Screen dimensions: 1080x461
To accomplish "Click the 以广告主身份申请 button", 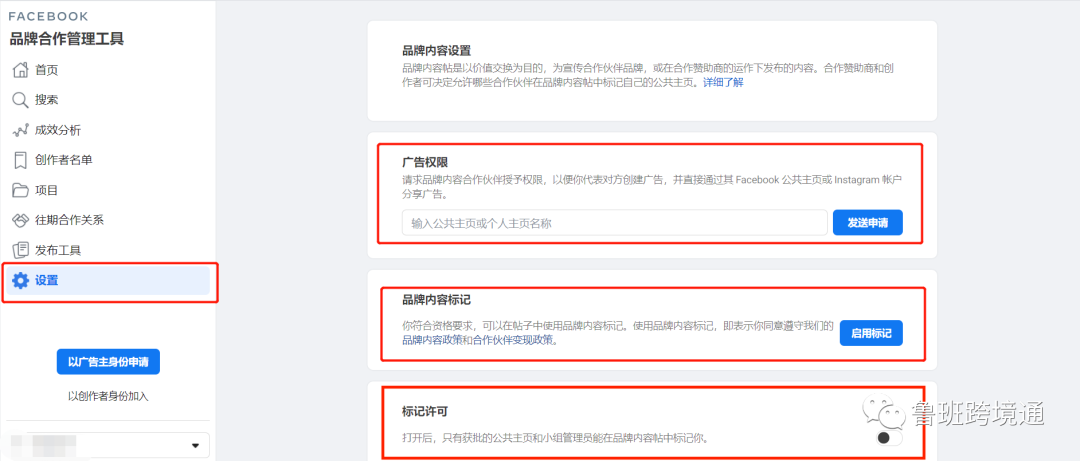I will (x=108, y=362).
